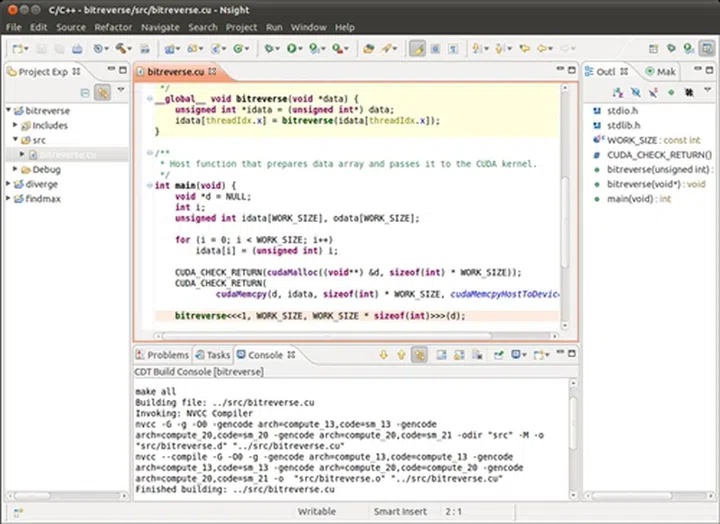Click the green Run button in toolbar

293,47
